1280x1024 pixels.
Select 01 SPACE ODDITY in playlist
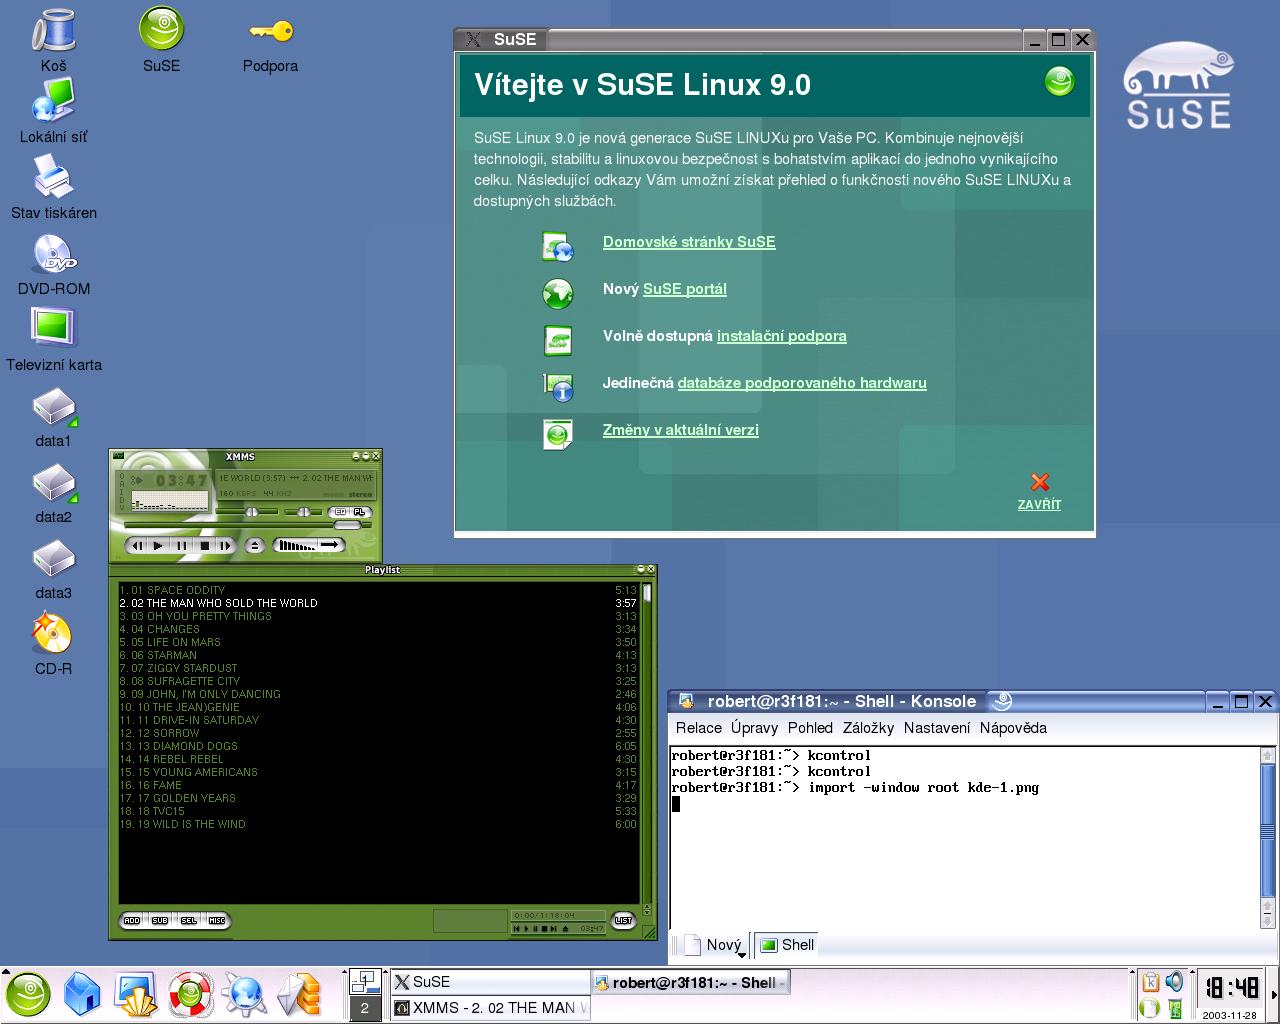(378, 590)
